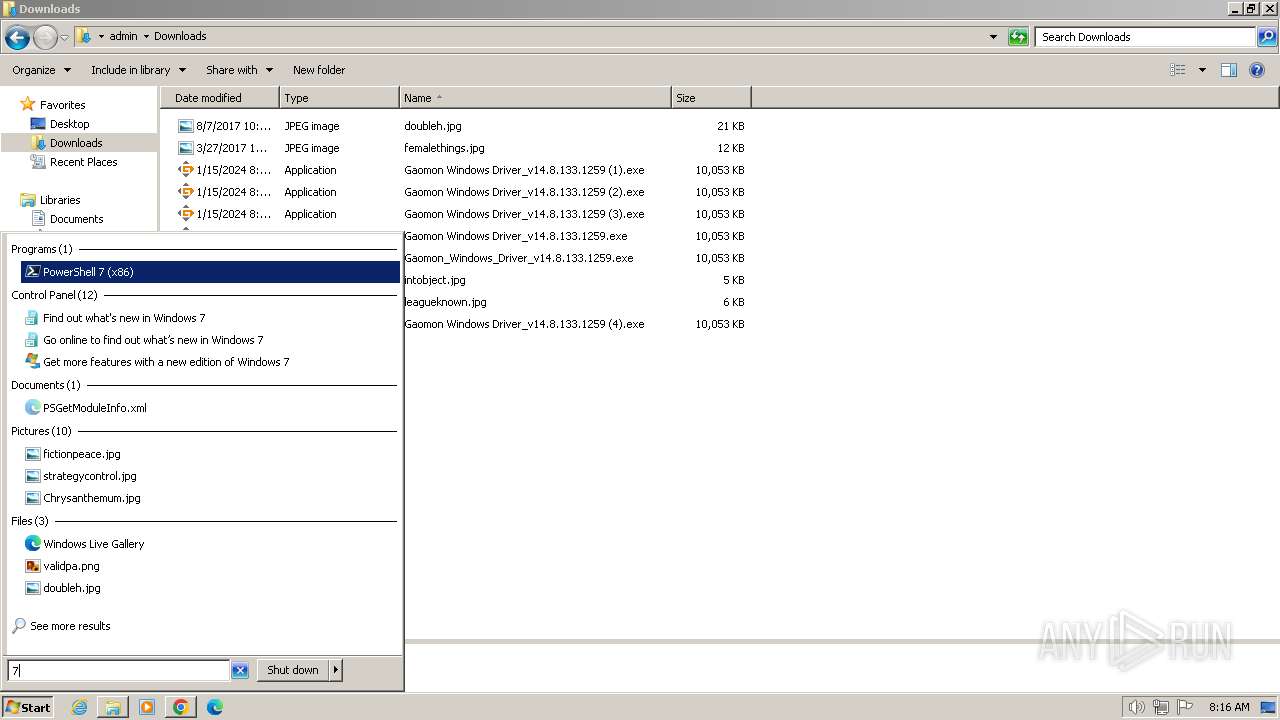Open Internet Explorer from taskbar

[79, 707]
